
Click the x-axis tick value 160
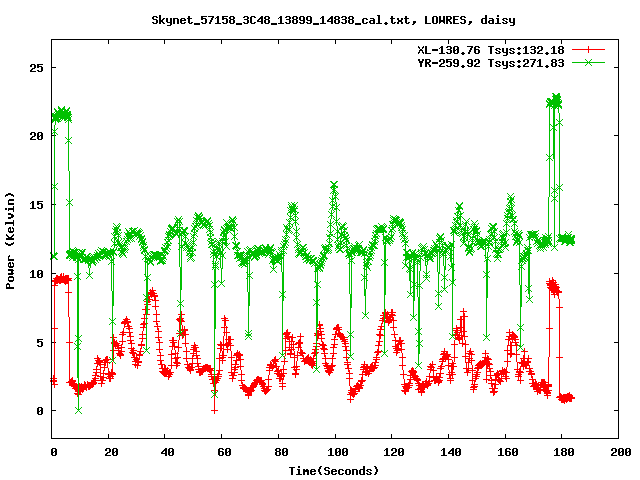(x=507, y=452)
